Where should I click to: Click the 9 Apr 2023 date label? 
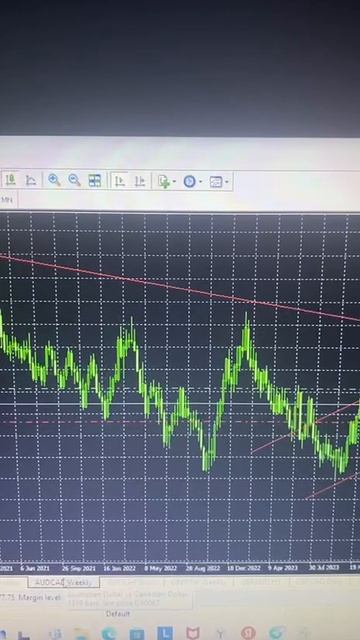coord(283,568)
